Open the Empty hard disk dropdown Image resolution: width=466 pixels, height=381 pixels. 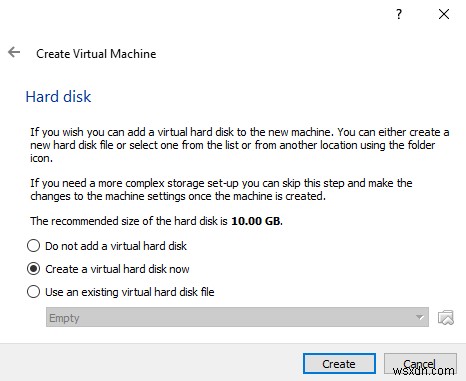tap(237, 317)
